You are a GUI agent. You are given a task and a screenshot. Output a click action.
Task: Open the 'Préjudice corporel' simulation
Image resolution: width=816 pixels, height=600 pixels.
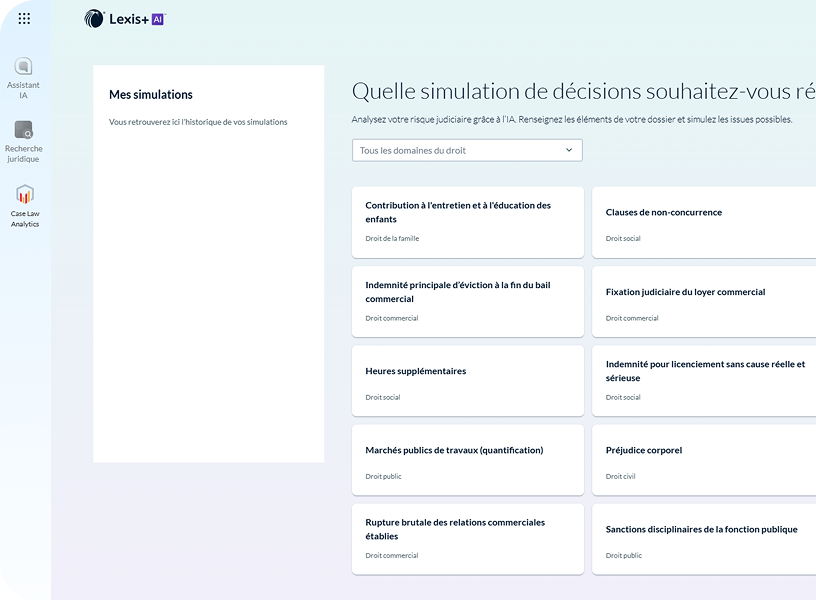point(703,459)
